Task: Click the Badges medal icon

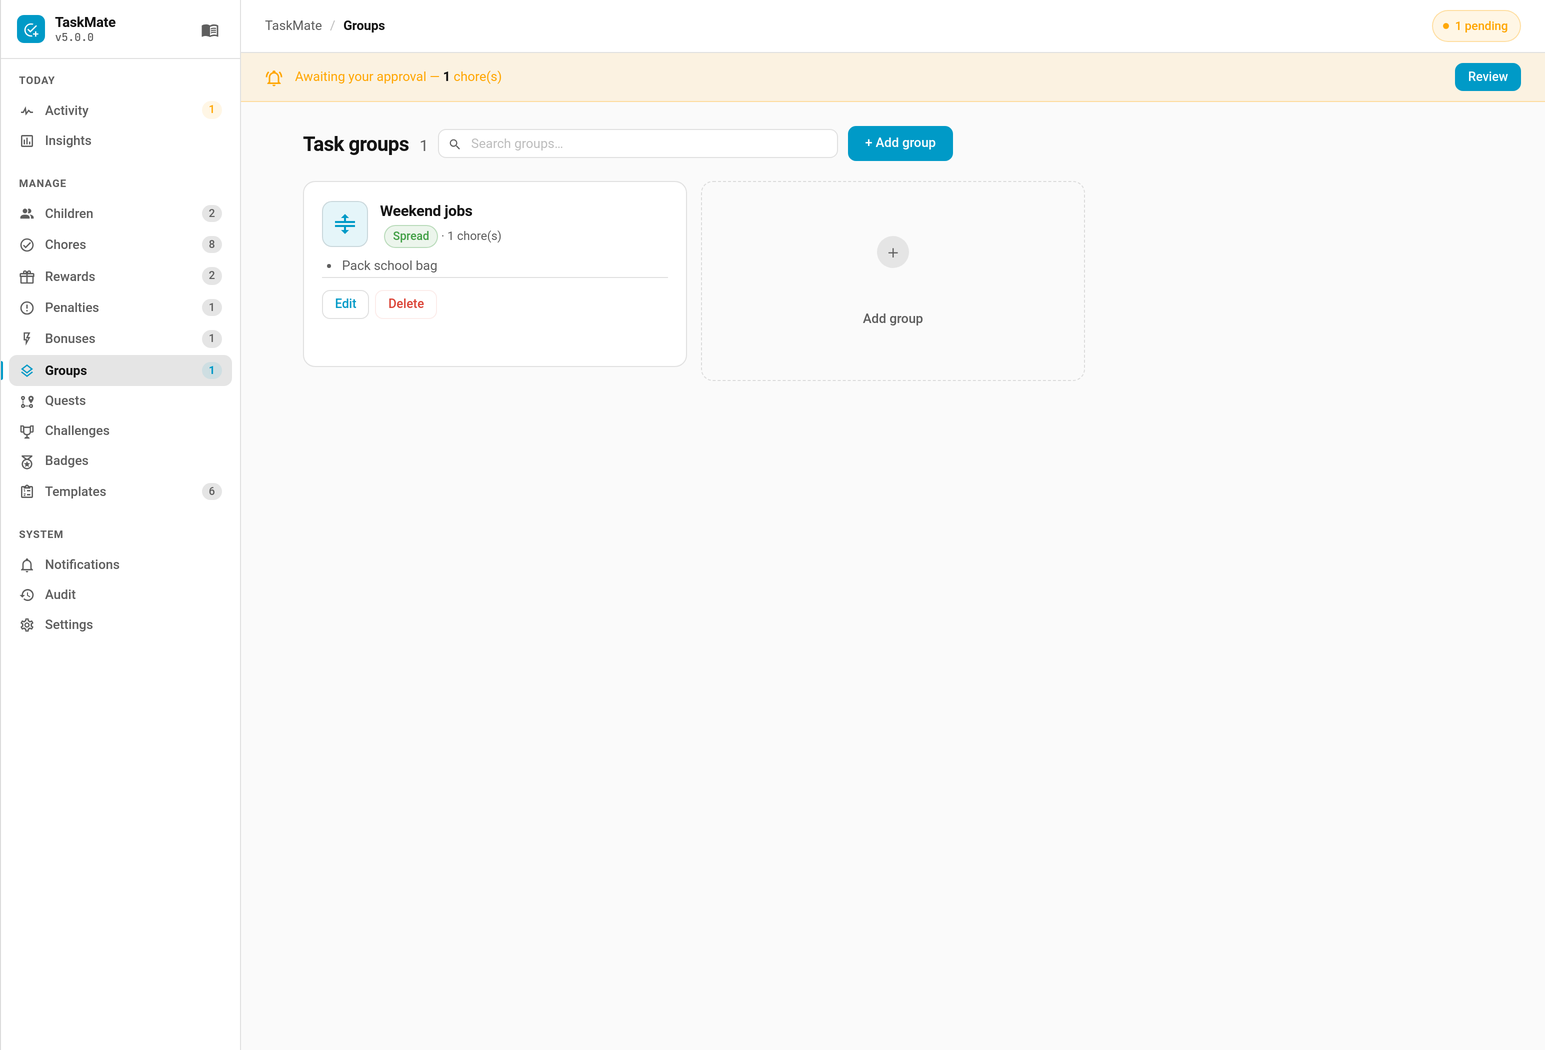Action: coord(27,461)
